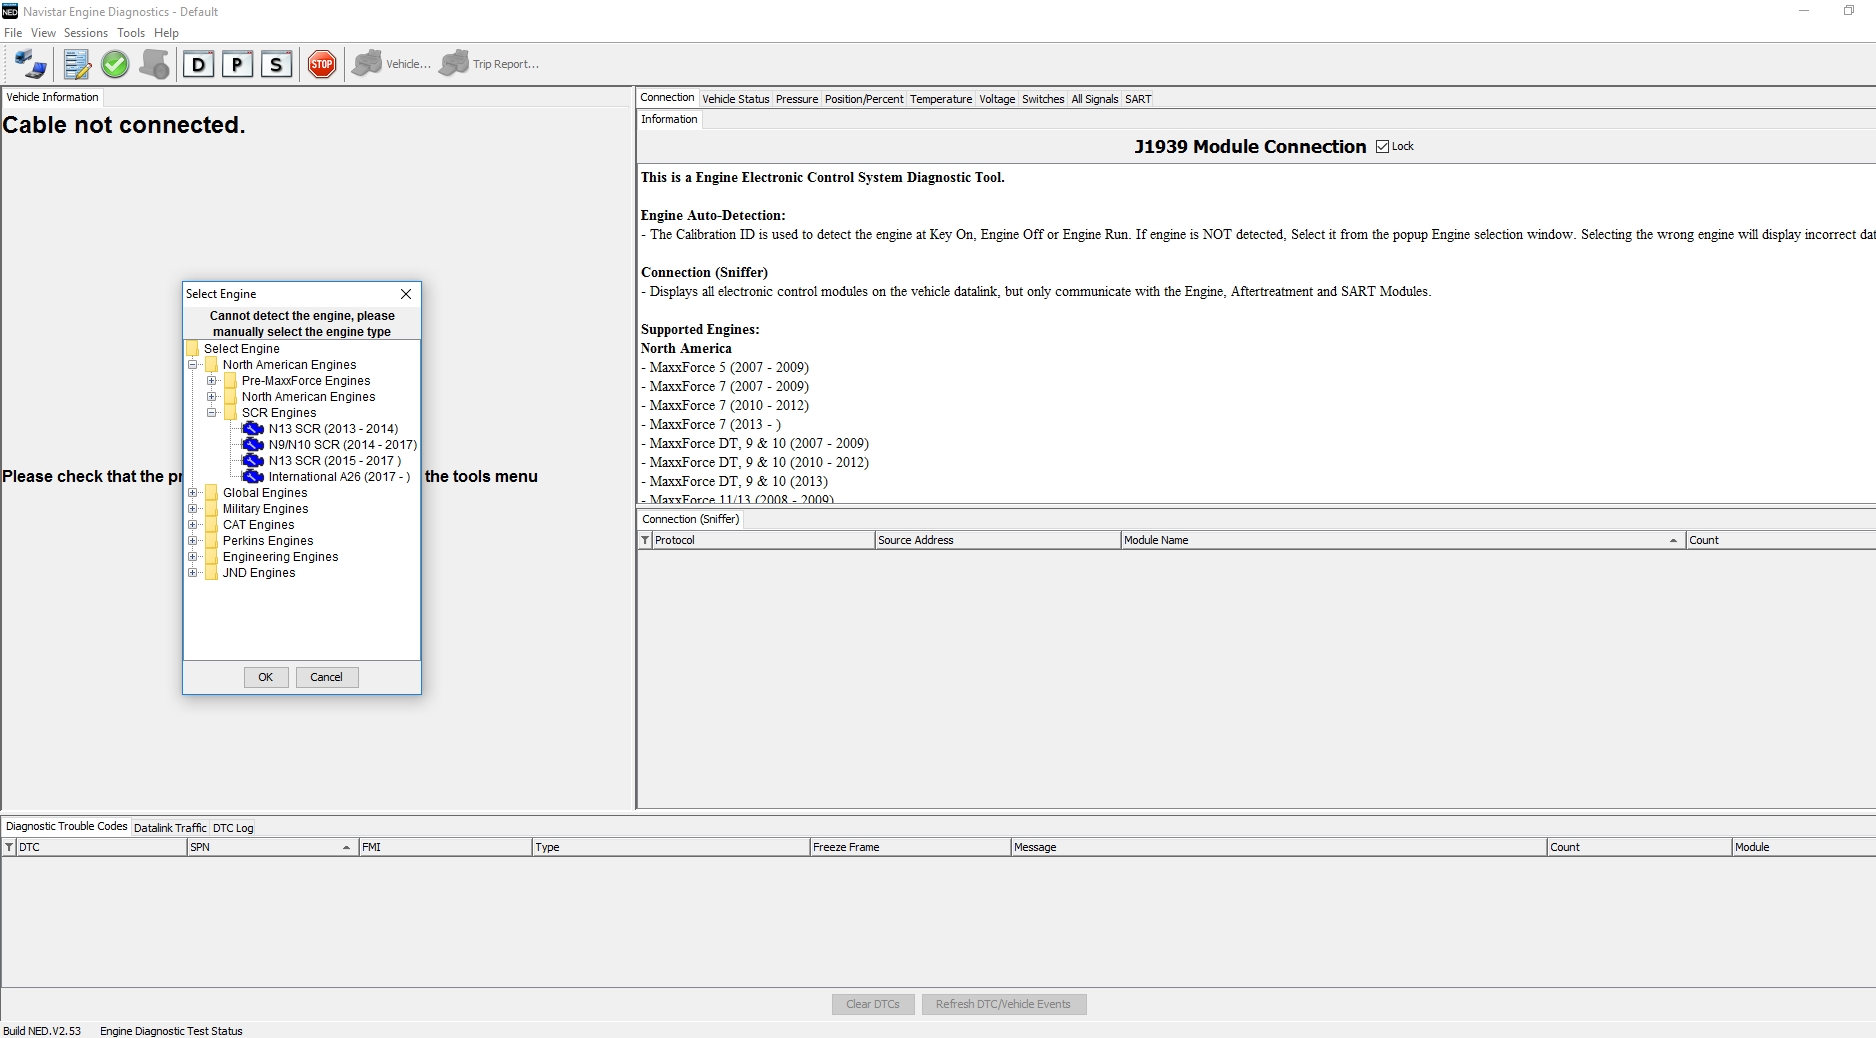
Task: Open the session report editor icon
Action: (x=76, y=64)
